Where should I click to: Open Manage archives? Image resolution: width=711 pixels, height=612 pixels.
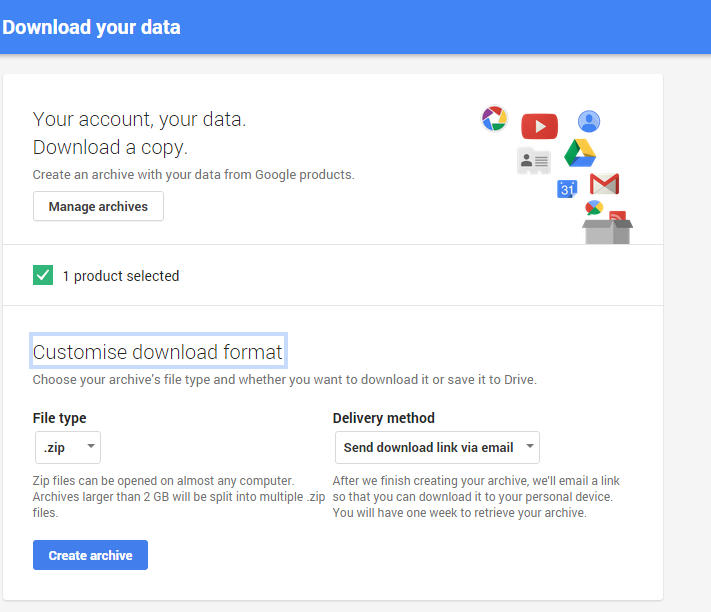click(x=98, y=206)
